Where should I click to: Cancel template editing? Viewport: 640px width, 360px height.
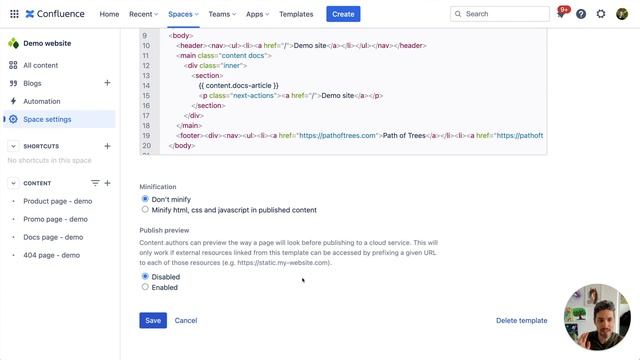click(186, 320)
